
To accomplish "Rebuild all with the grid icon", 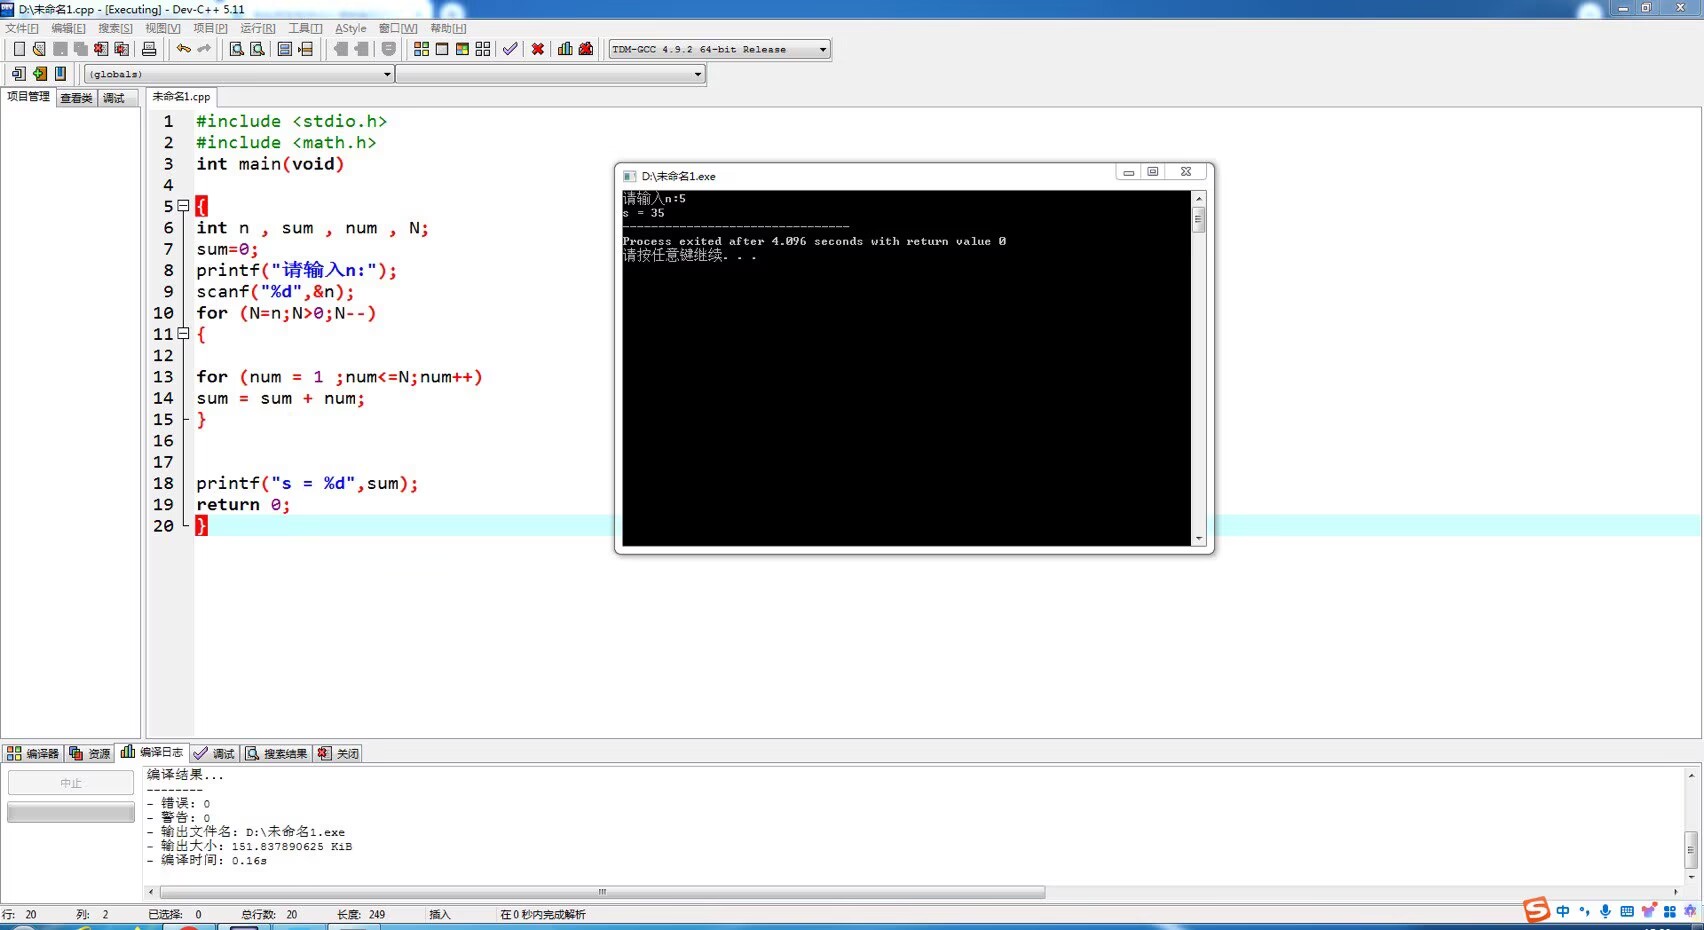I will coord(483,49).
